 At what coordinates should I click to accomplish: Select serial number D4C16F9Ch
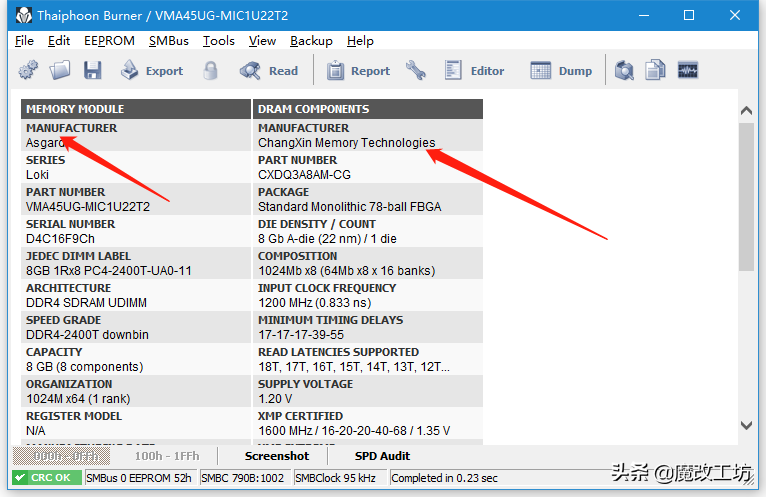click(x=60, y=238)
